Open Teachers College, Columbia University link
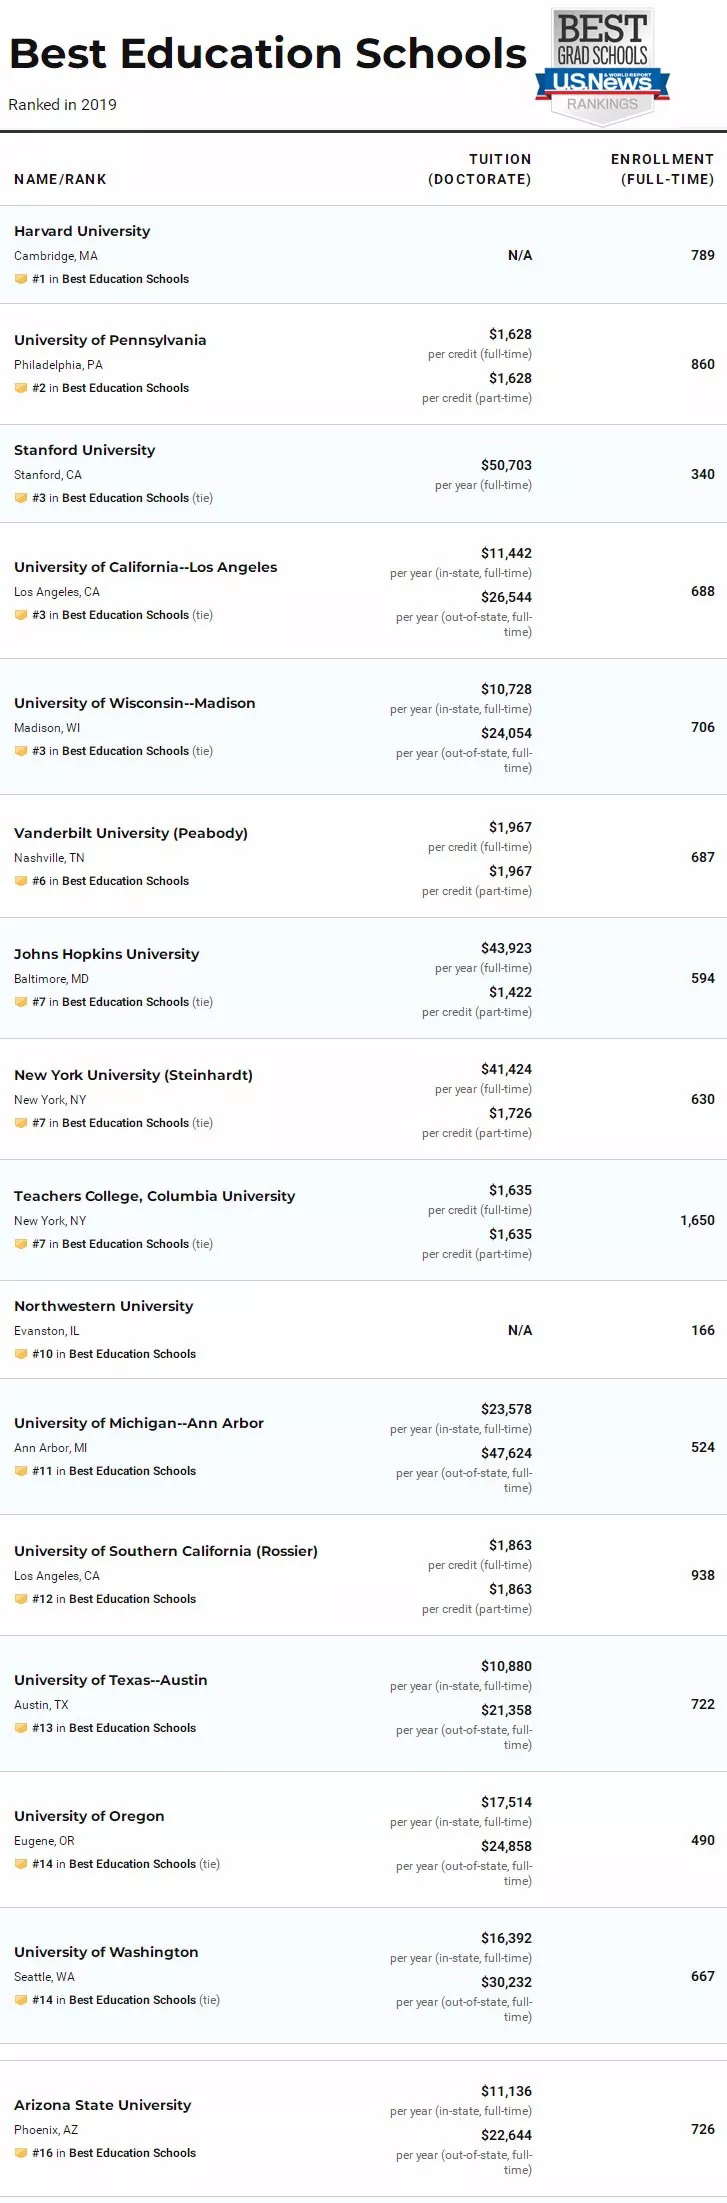The width and height of the screenshot is (727, 2203). pos(154,1196)
